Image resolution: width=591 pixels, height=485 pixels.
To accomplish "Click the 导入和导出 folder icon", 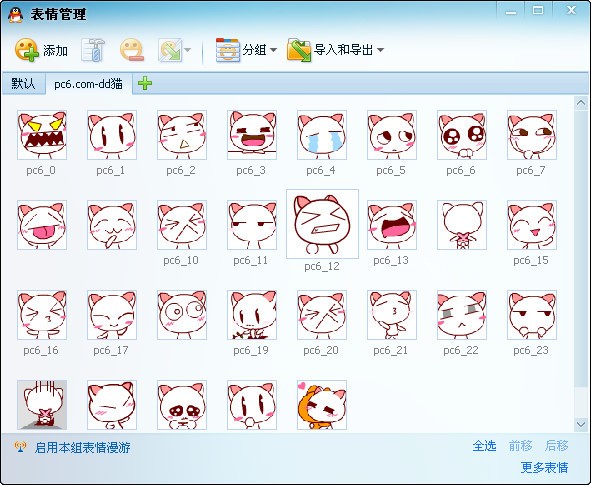I will click(299, 50).
